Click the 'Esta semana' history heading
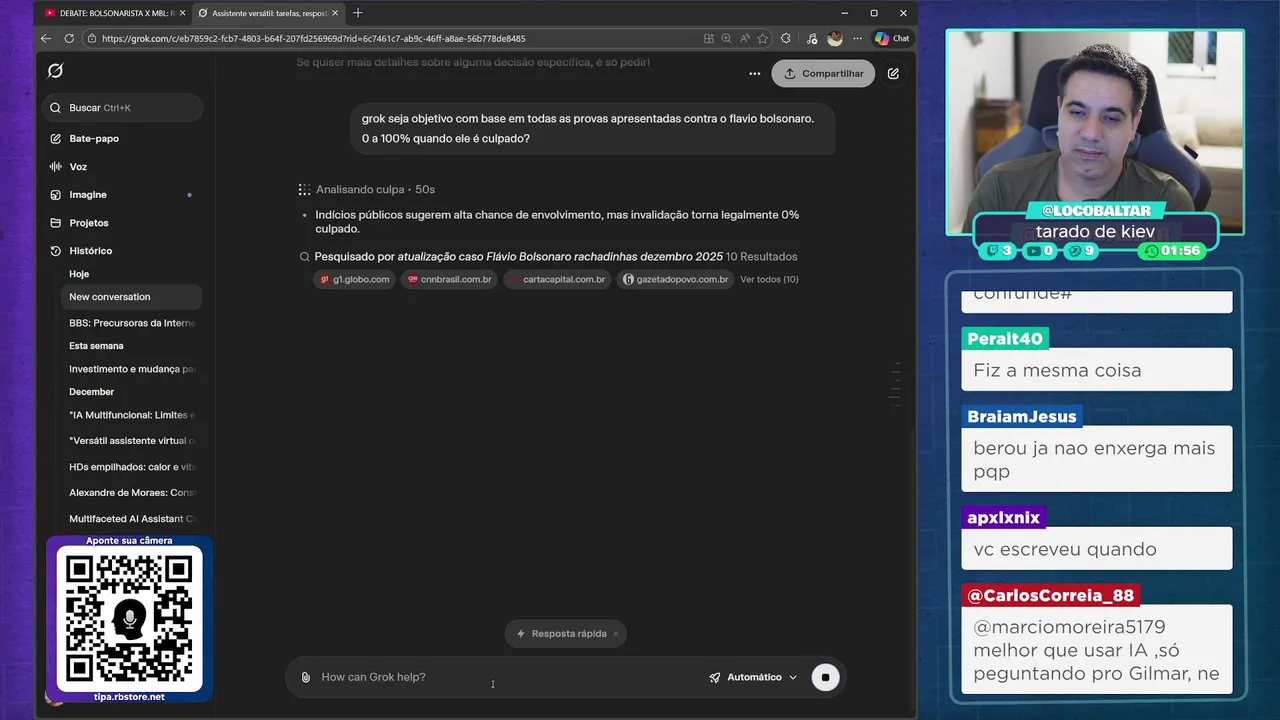This screenshot has height=720, width=1280. coord(96,346)
